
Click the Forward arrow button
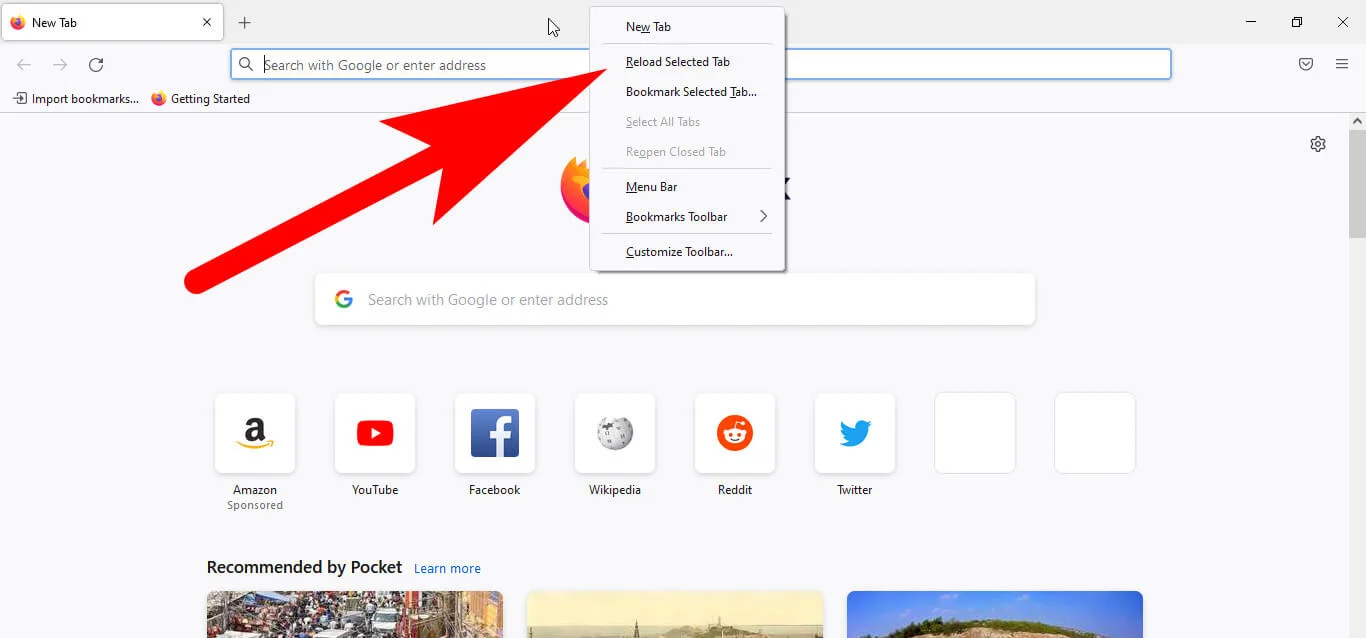(x=60, y=65)
